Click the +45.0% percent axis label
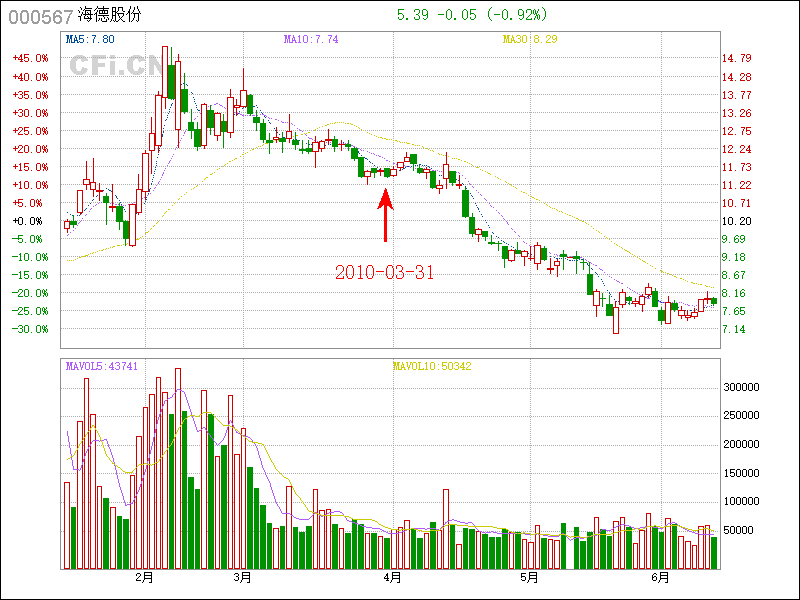 pos(30,58)
